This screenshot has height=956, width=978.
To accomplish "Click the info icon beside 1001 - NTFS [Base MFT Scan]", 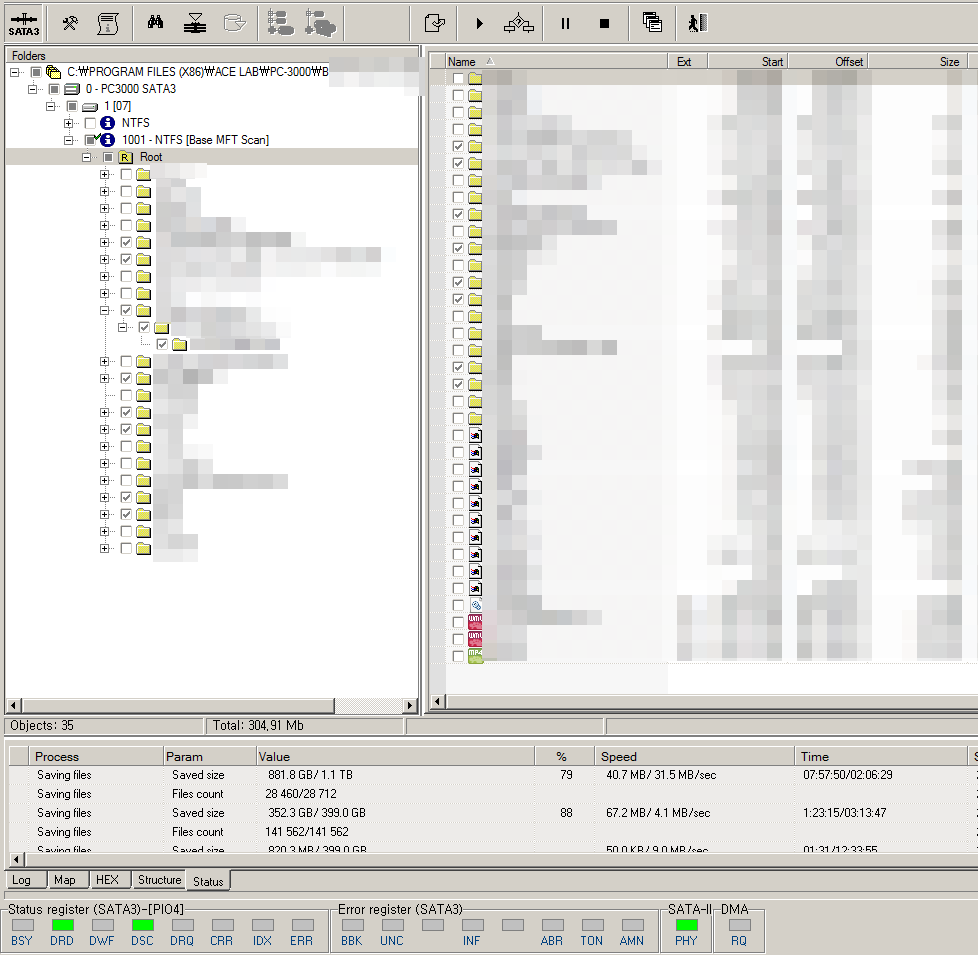I will point(107,140).
